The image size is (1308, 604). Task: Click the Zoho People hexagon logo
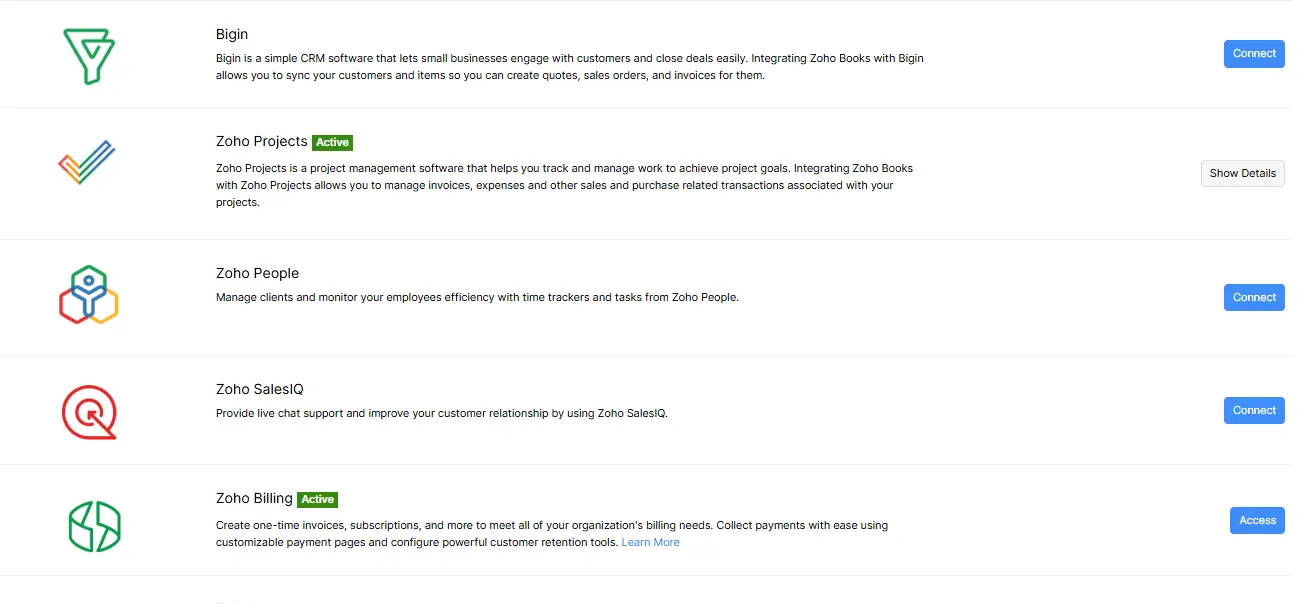coord(89,295)
